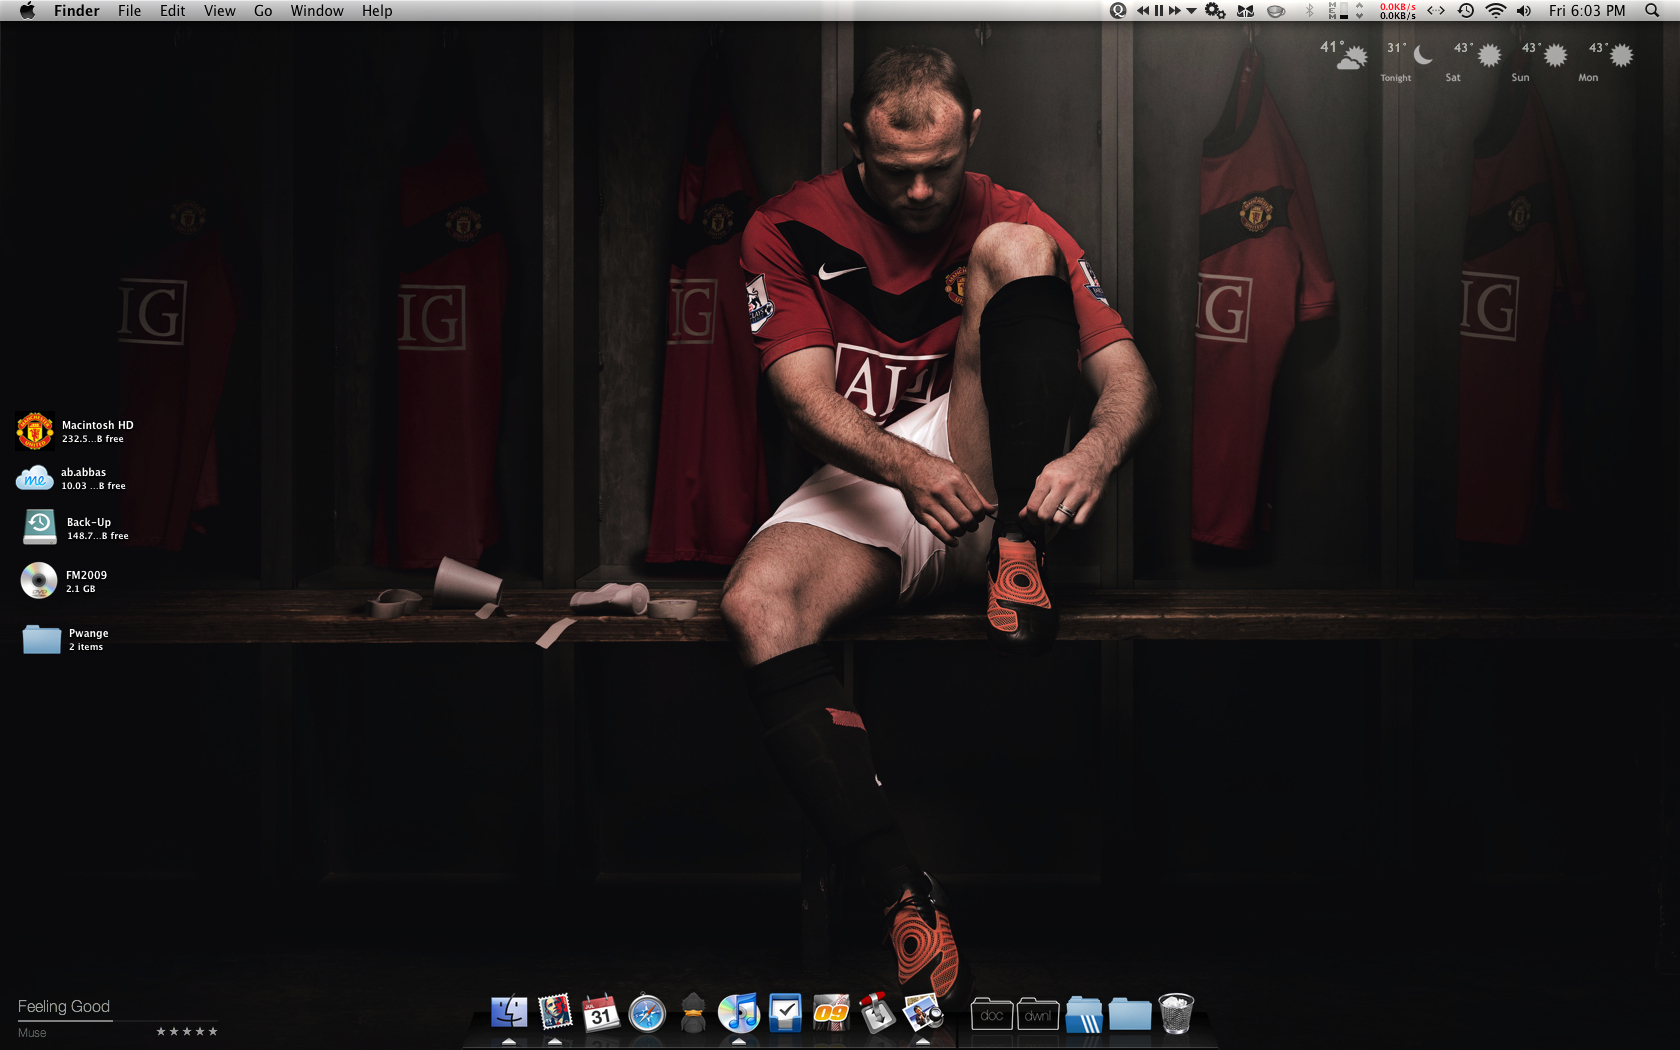This screenshot has width=1680, height=1050.
Task: Open the Go menu
Action: point(263,11)
